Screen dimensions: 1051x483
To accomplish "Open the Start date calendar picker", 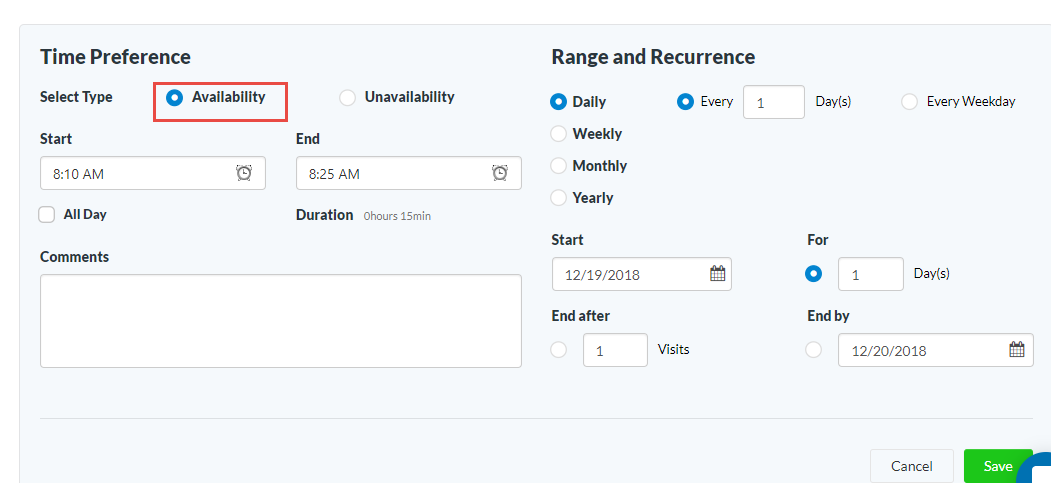I will coord(717,274).
